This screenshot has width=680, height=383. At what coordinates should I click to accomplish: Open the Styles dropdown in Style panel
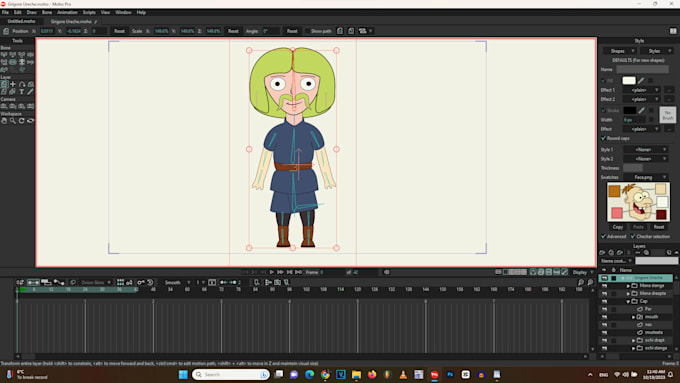click(x=657, y=51)
